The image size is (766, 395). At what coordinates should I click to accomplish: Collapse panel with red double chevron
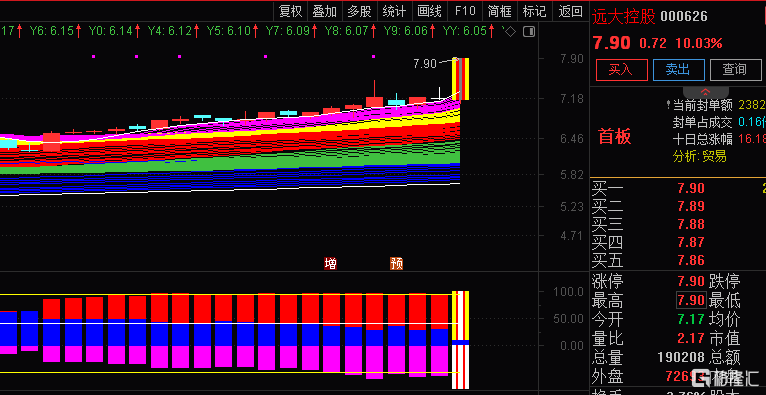click(705, 92)
